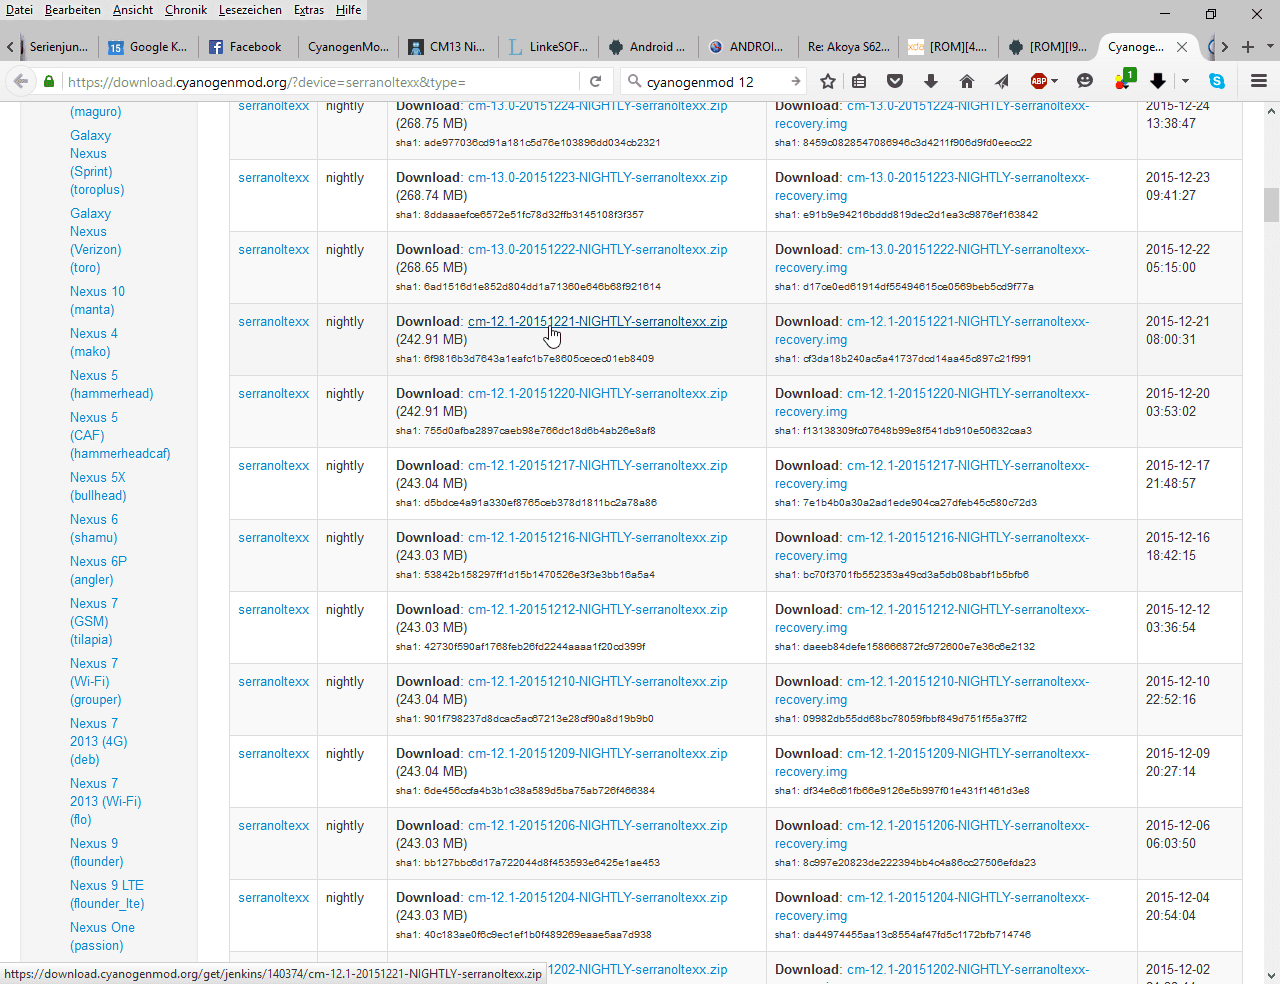Select Nexus 9 (flounder) device
The height and width of the screenshot is (984, 1280).
[x=97, y=852]
